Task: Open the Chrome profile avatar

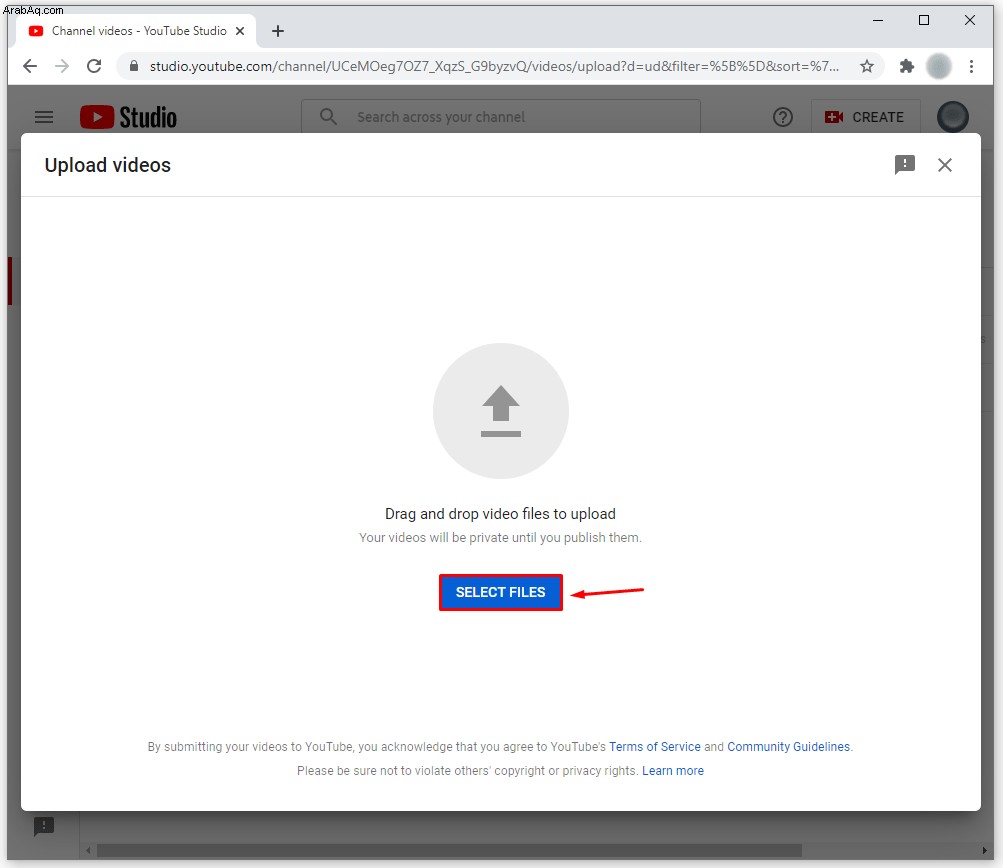Action: click(x=938, y=66)
